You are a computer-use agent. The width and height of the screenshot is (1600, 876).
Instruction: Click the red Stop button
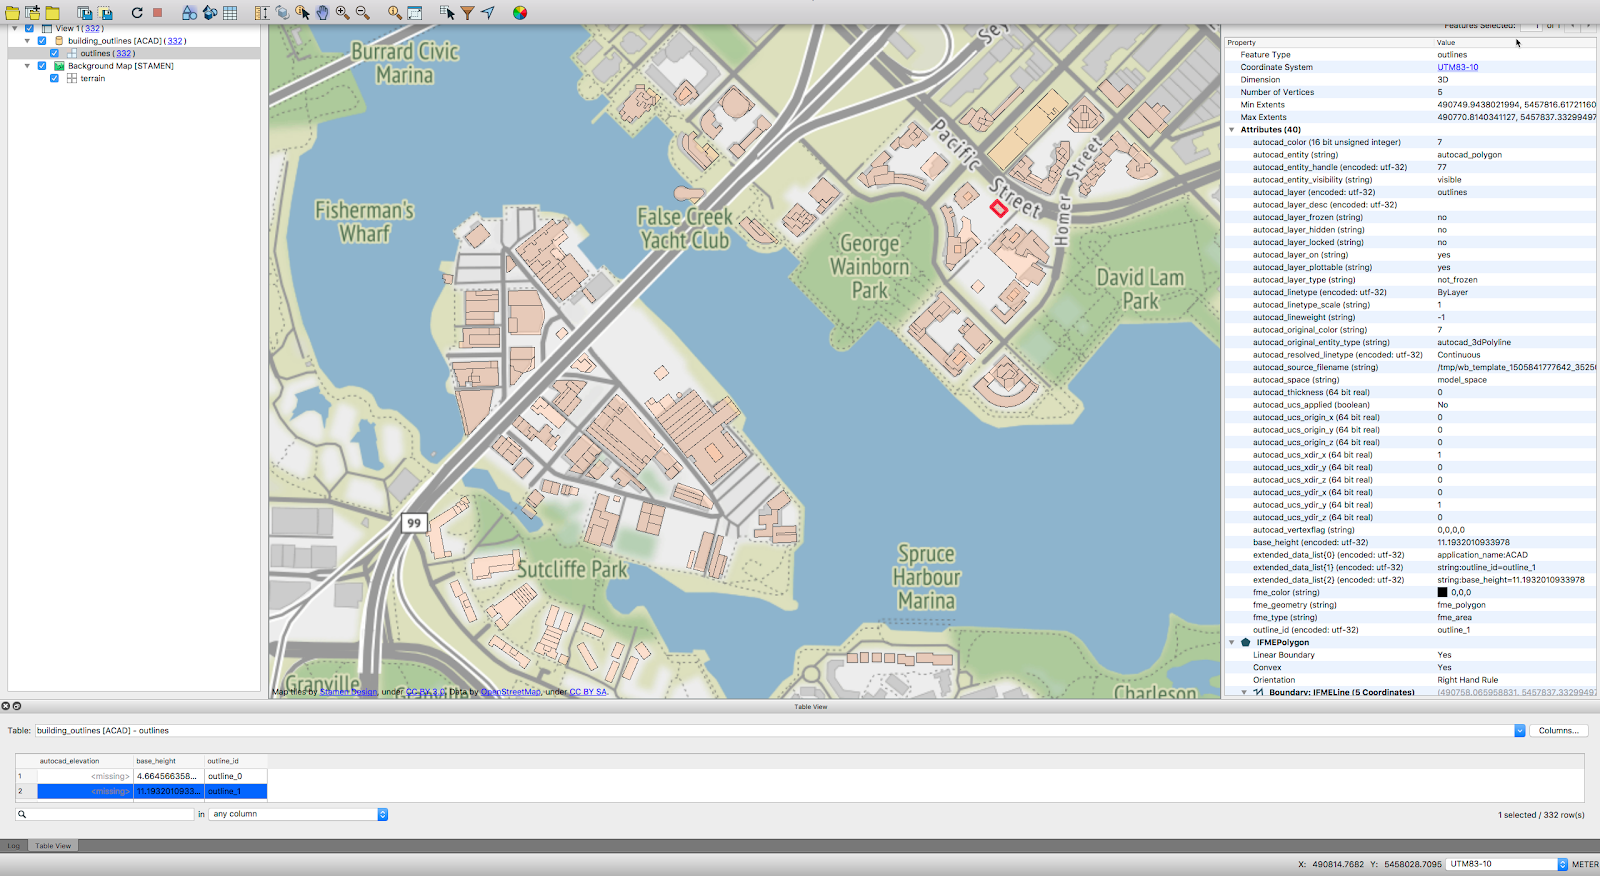tap(157, 13)
